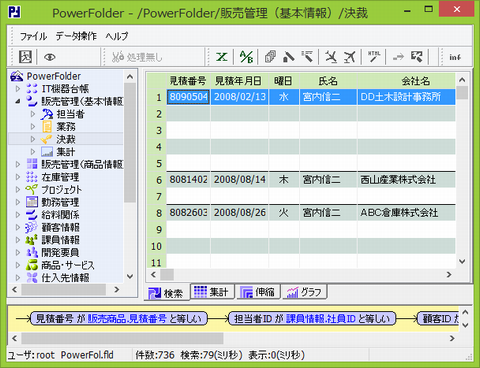This screenshot has width=480, height=368.
Task: Click the 曜日 column header
Action: (284, 81)
